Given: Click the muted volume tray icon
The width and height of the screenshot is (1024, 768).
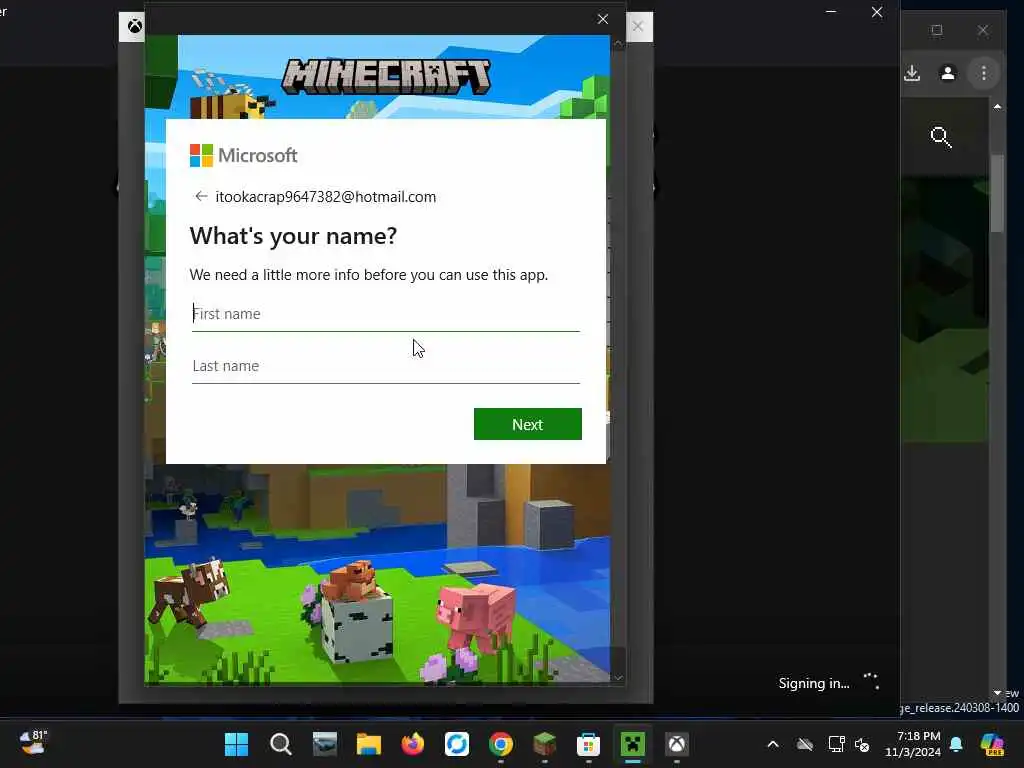Looking at the screenshot, I should click(862, 744).
